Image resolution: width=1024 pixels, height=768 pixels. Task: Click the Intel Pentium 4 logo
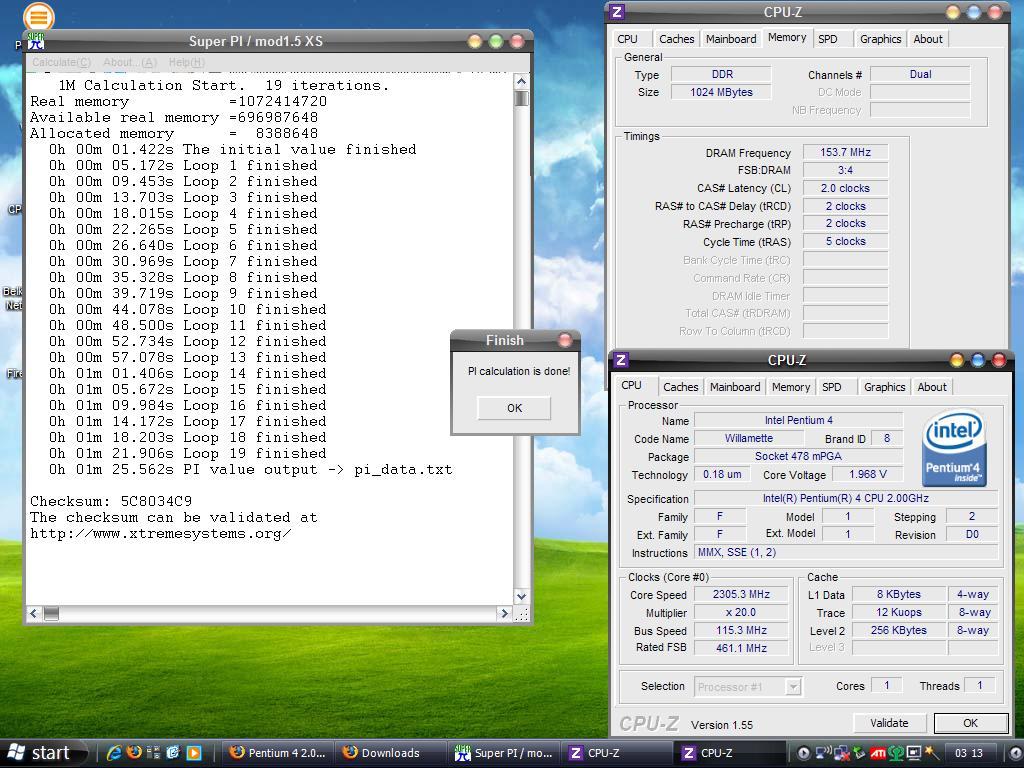953,447
